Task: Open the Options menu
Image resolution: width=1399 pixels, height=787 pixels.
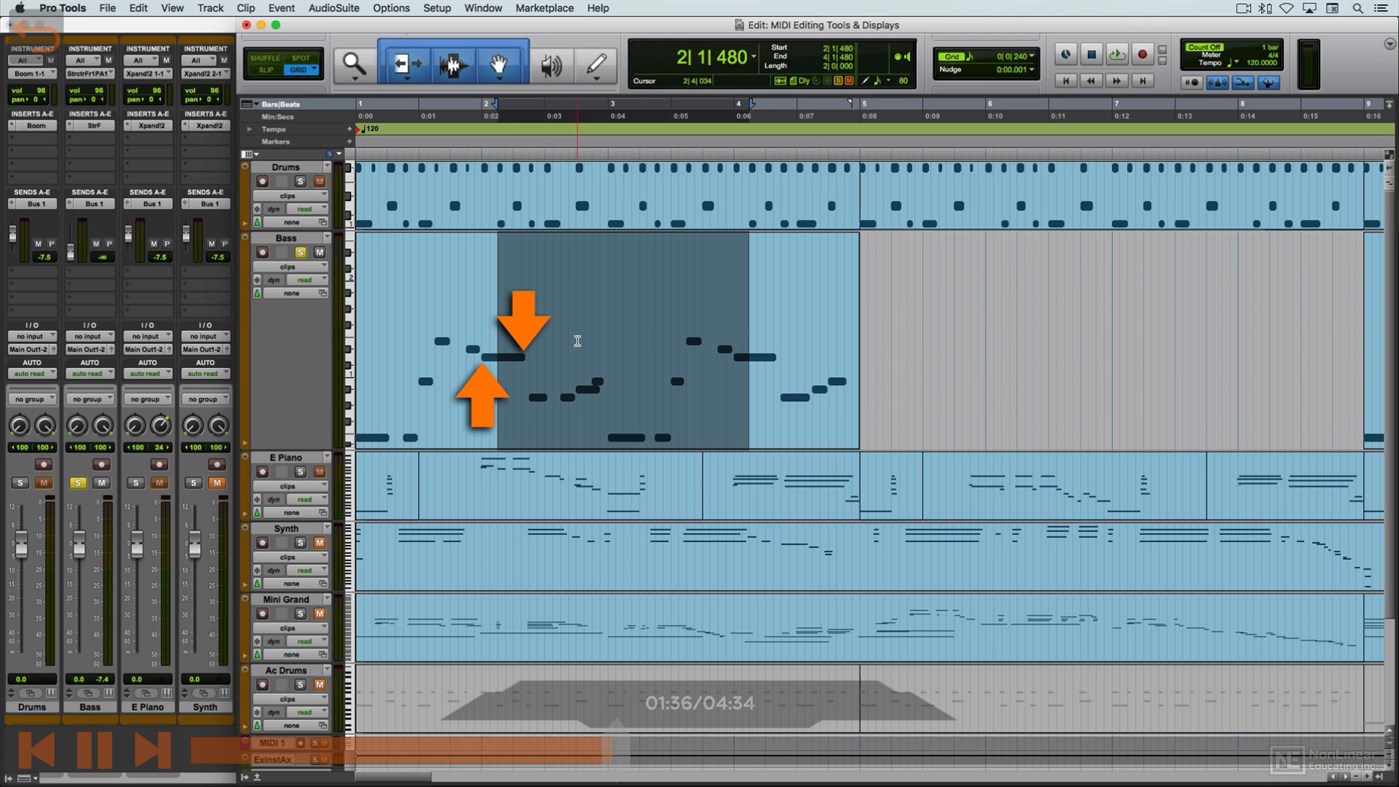Action: (x=391, y=8)
